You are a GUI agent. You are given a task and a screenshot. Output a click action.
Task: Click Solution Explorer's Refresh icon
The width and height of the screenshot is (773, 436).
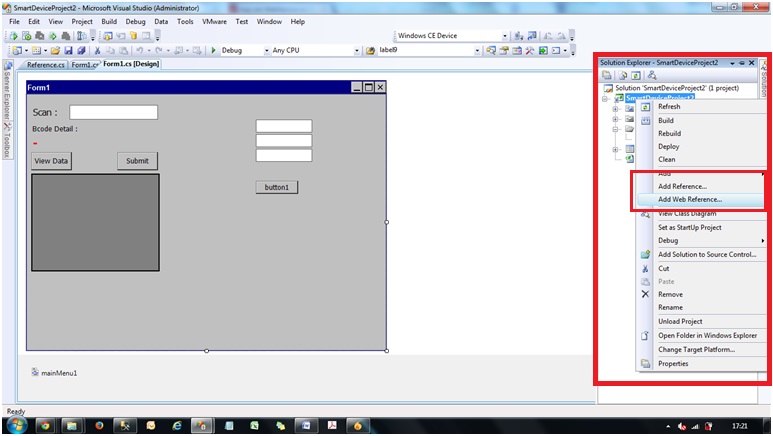tap(636, 75)
